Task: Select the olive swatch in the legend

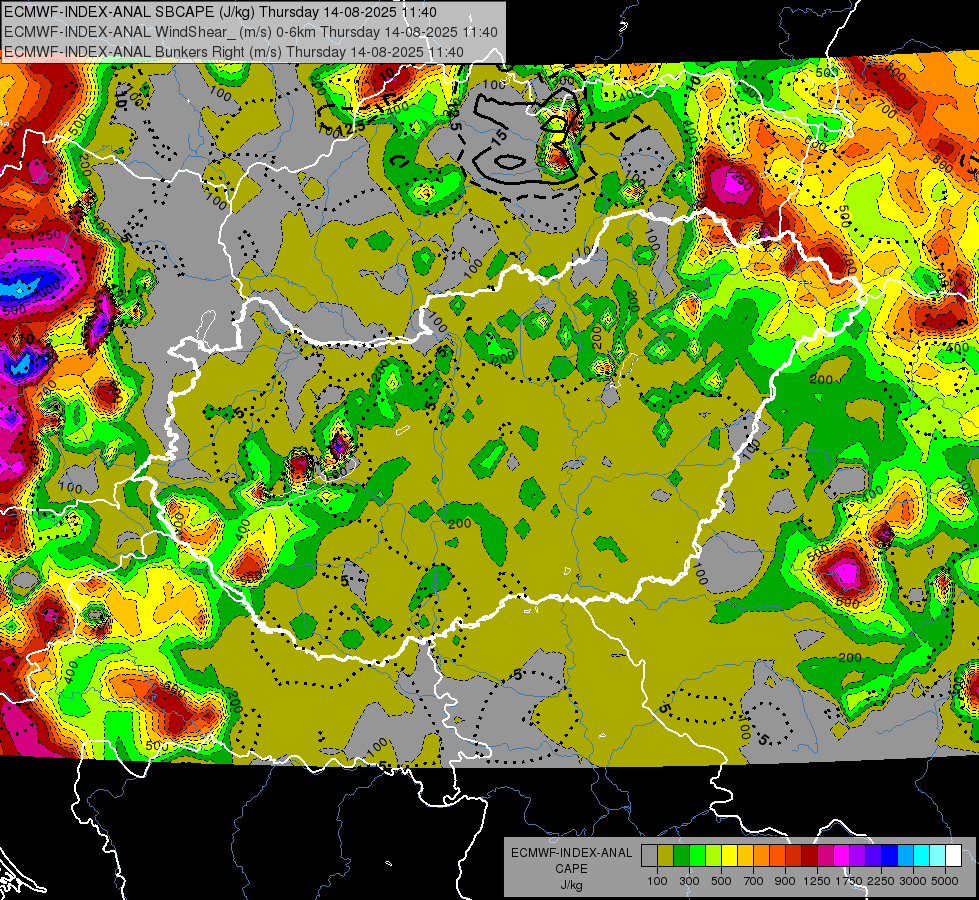Action: pyautogui.click(x=666, y=855)
